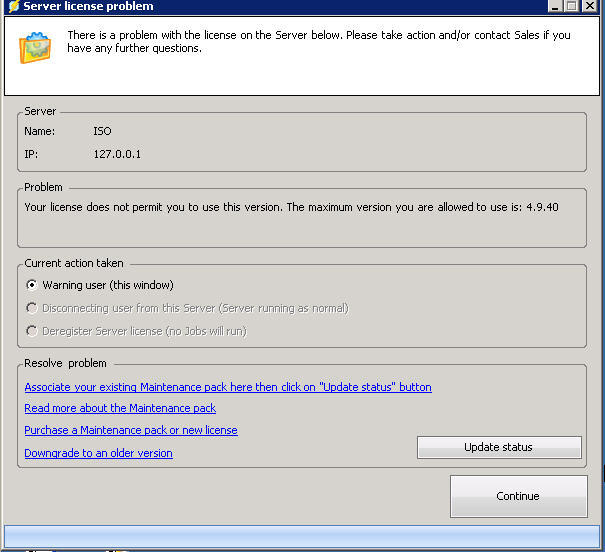This screenshot has height=552, width=605.
Task: Select the Warning user radio option
Action: 32,285
